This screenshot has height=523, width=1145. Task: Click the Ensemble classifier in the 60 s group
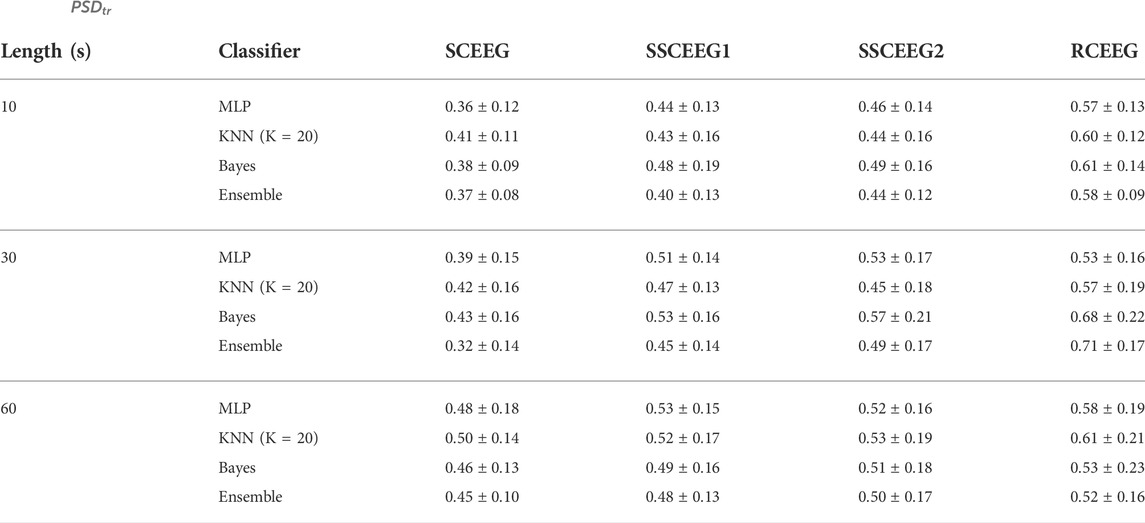(250, 497)
